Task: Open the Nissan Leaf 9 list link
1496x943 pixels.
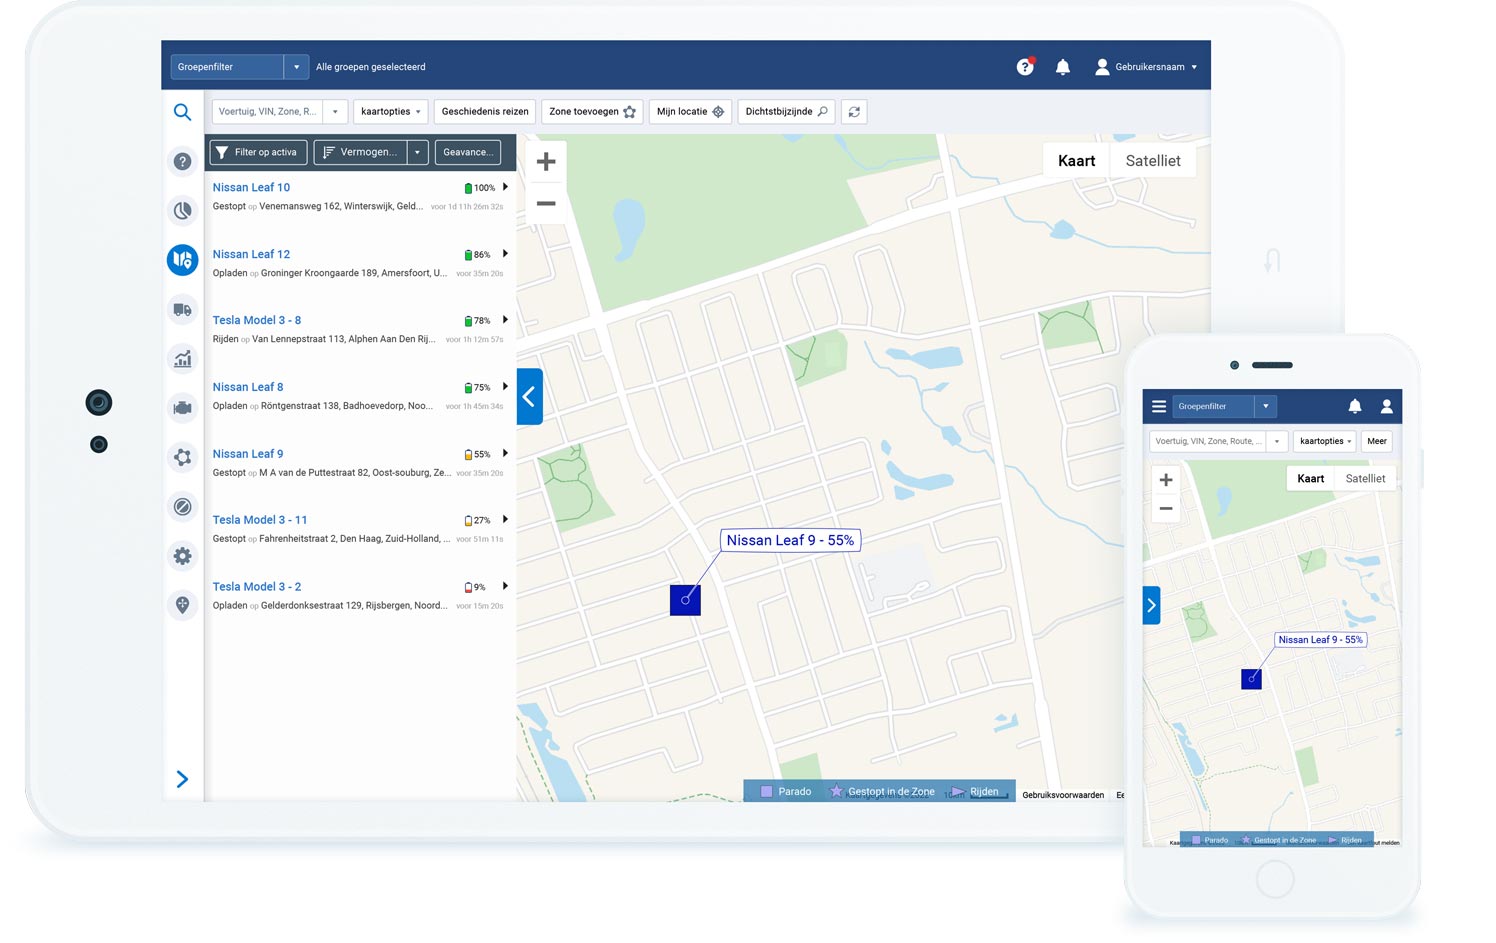Action: pyautogui.click(x=248, y=454)
